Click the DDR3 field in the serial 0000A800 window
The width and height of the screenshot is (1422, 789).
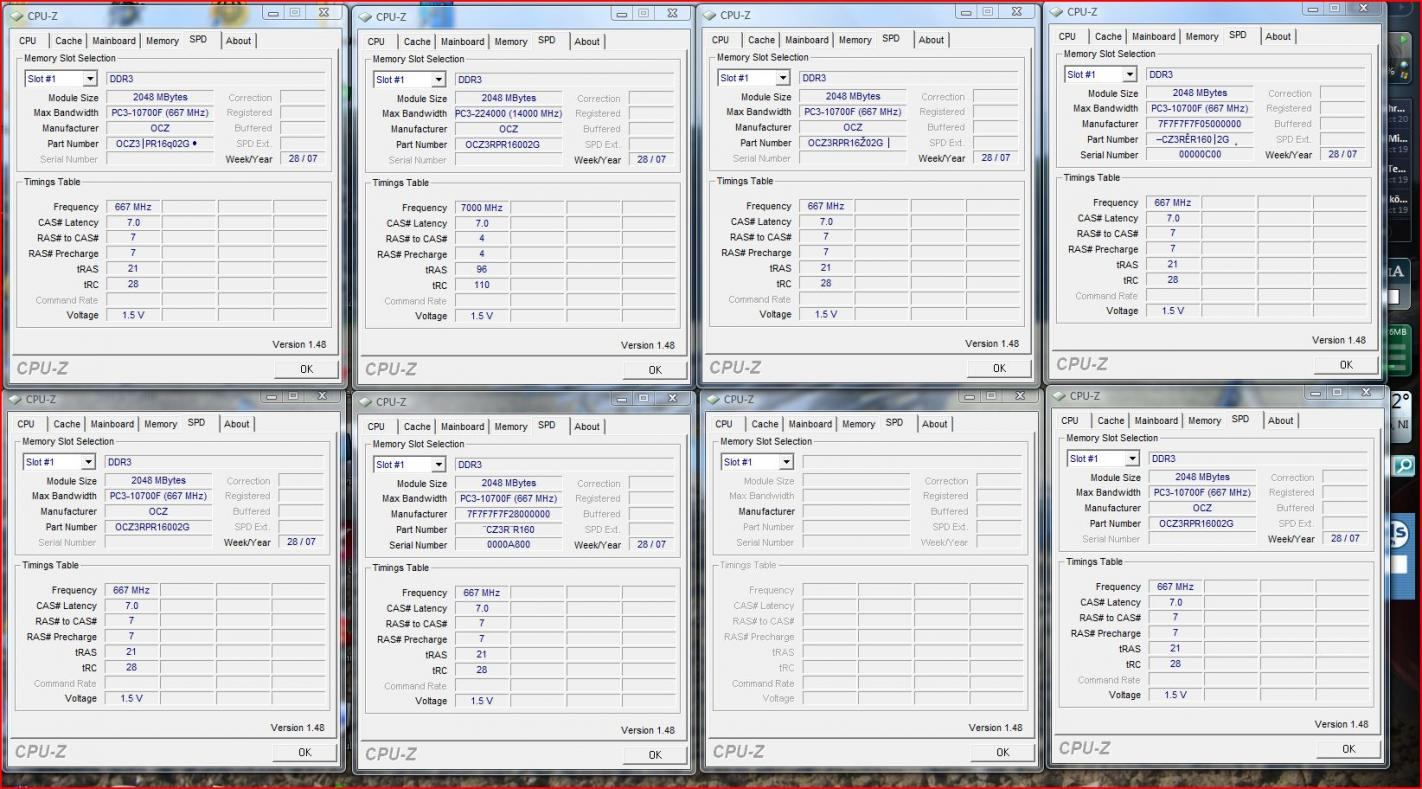(x=563, y=465)
